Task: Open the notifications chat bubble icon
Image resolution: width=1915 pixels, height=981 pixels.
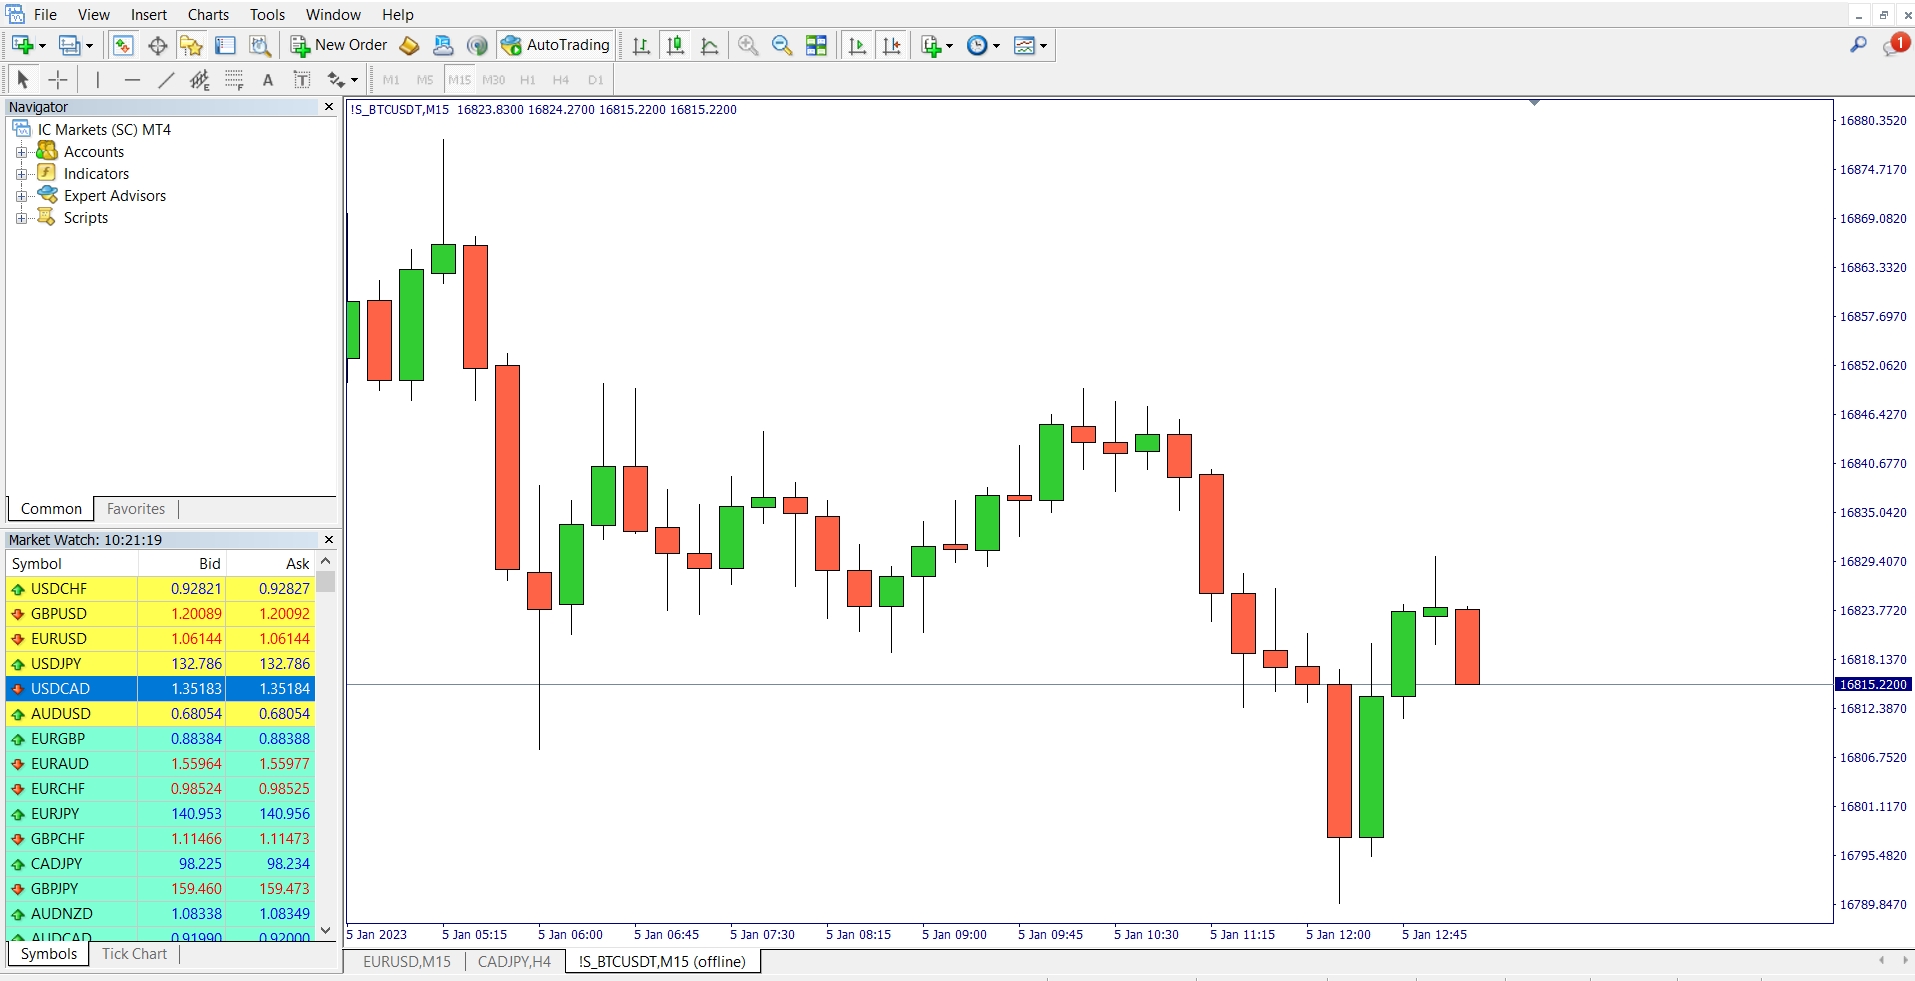Action: click(1895, 45)
